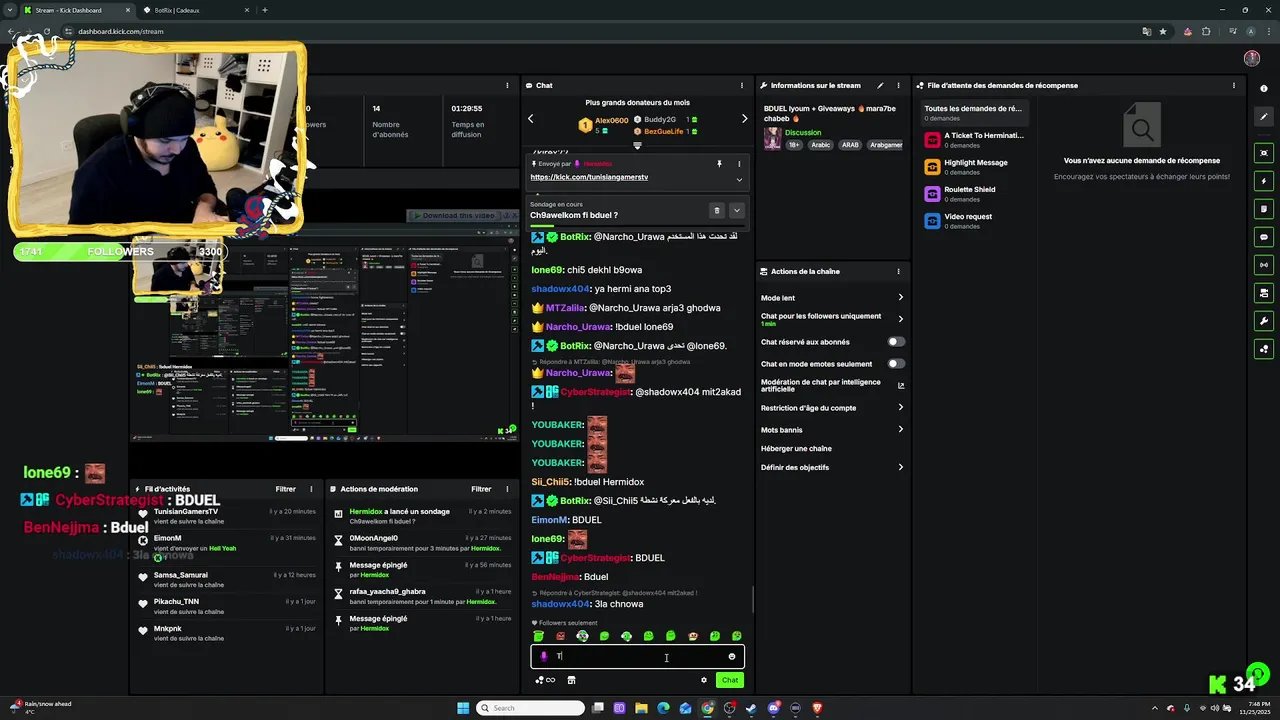Click Discord icon in Windows taskbar
Image resolution: width=1280 pixels, height=720 pixels.
773,708
